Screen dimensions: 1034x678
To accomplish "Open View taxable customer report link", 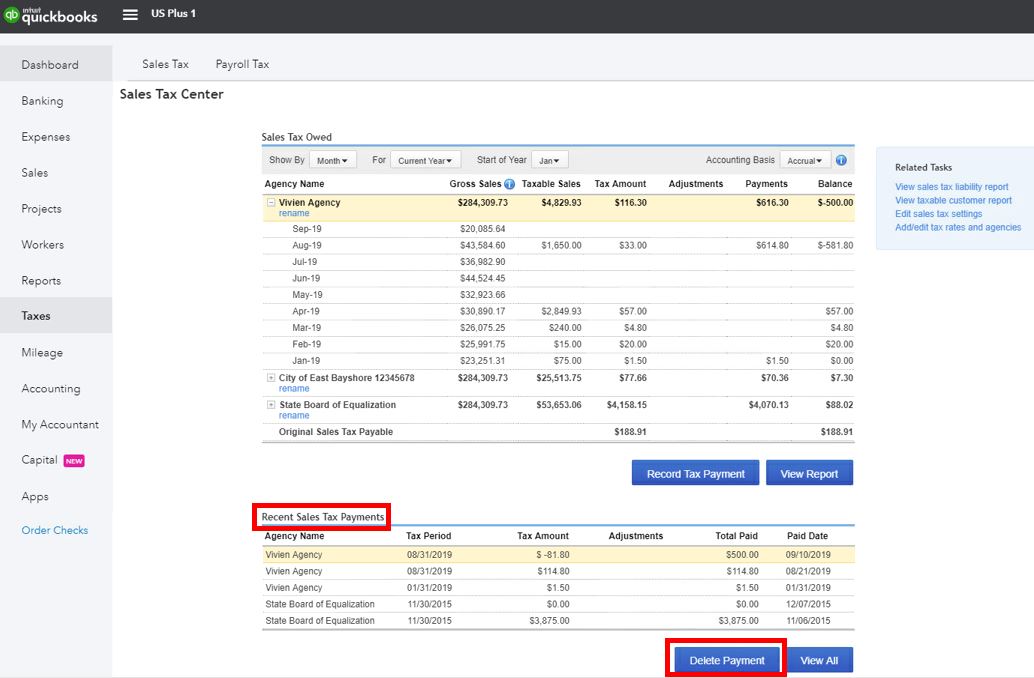I will (953, 200).
